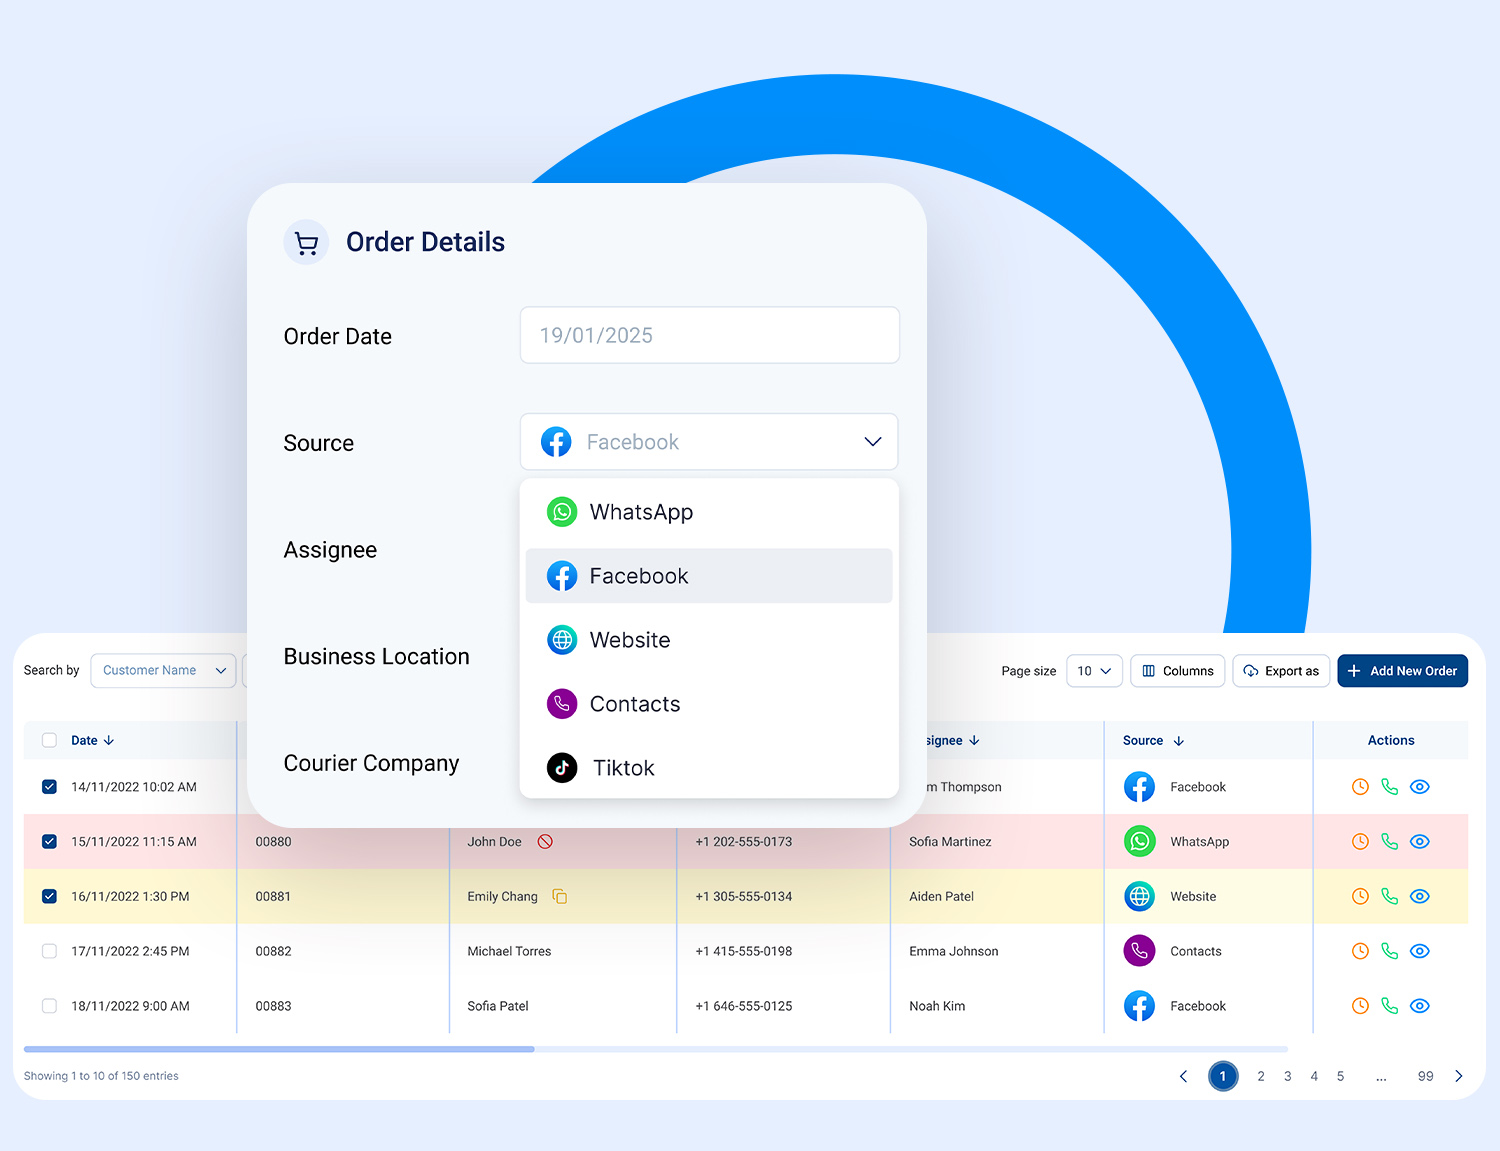Click the phone icon in the Sofia Patel row
The image size is (1500, 1151).
[x=1389, y=1006]
